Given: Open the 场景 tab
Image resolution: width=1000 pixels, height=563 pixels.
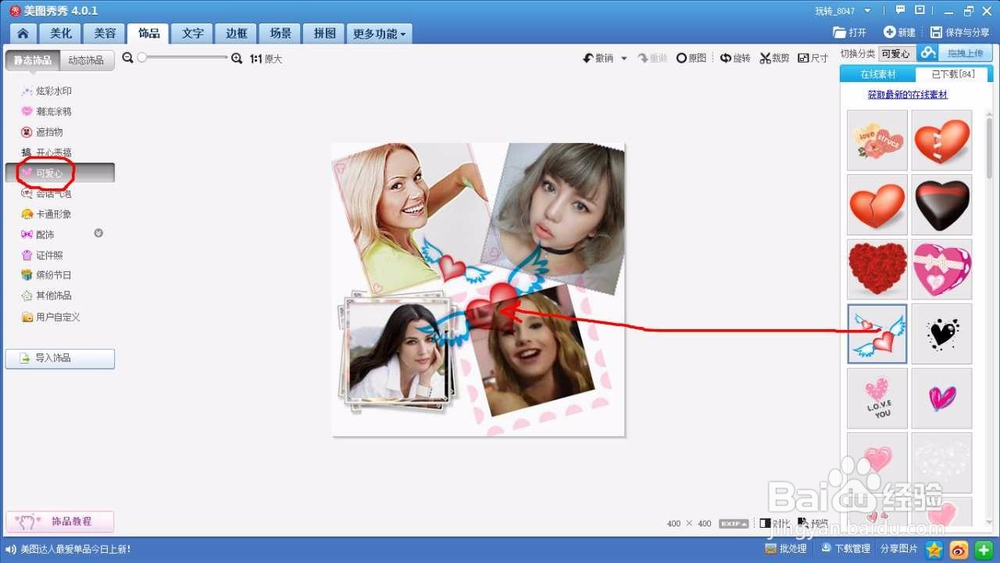Looking at the screenshot, I should tap(280, 33).
